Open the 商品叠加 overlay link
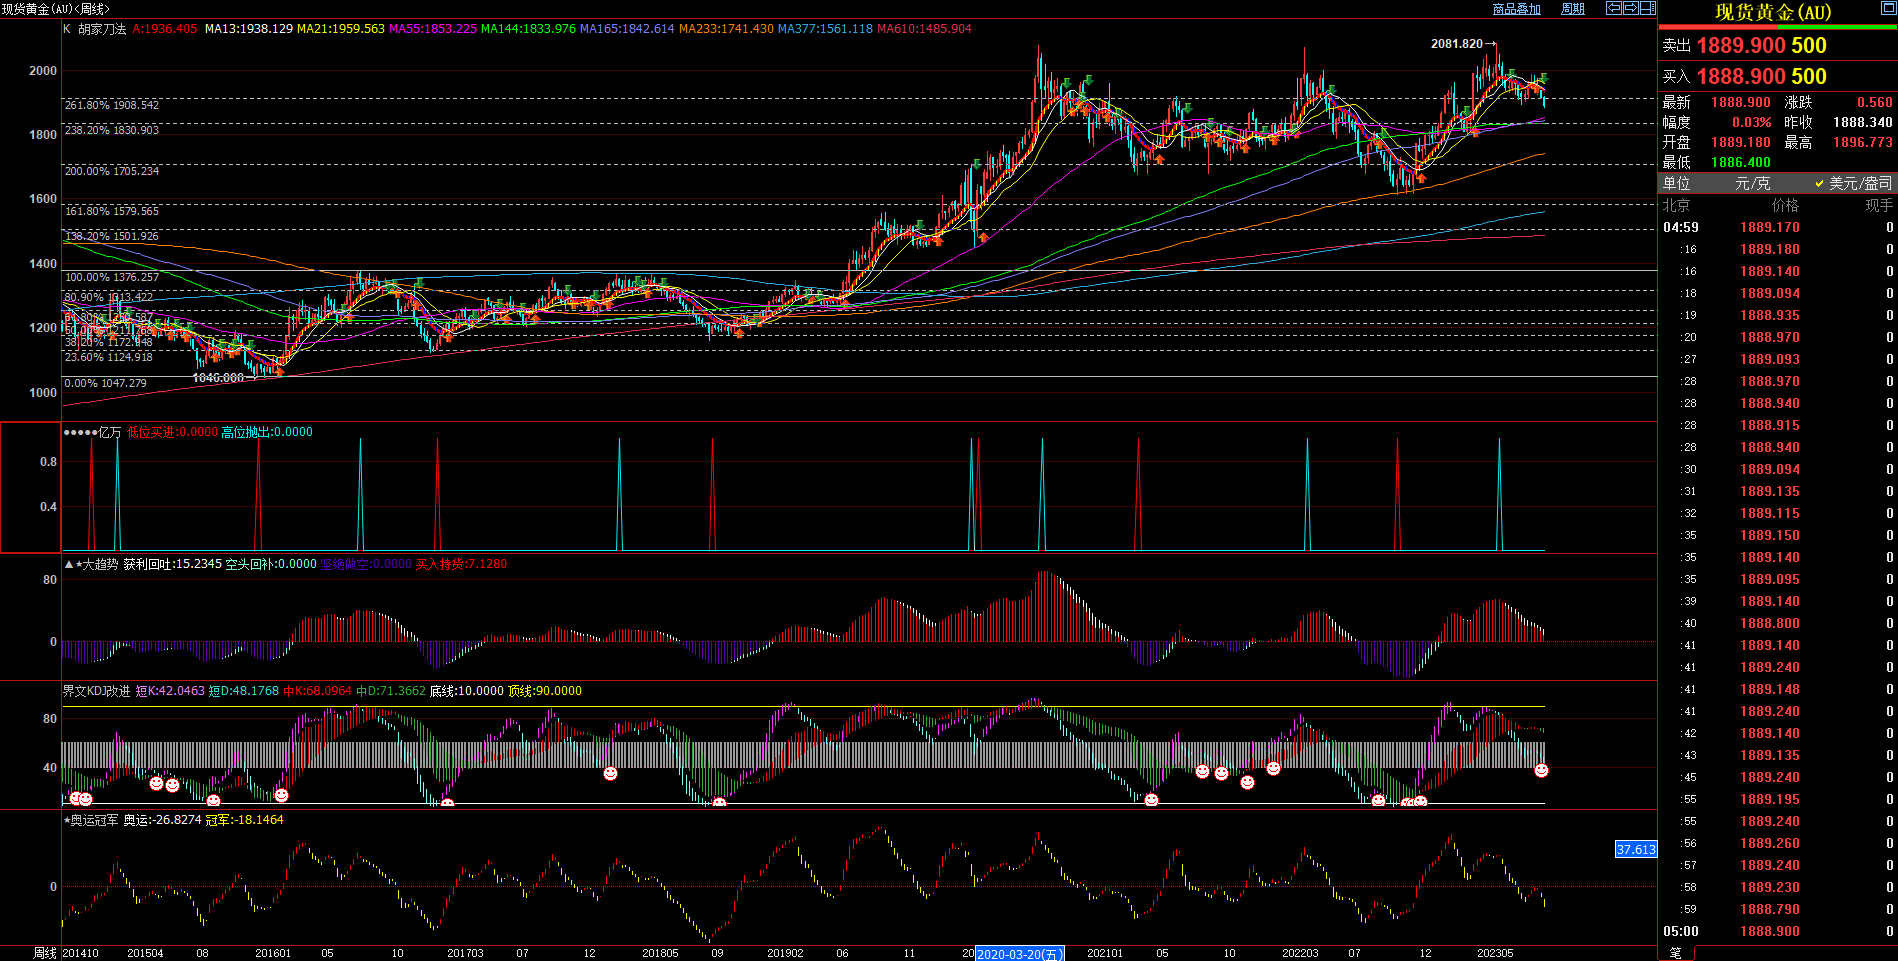The height and width of the screenshot is (961, 1898). click(x=1516, y=9)
